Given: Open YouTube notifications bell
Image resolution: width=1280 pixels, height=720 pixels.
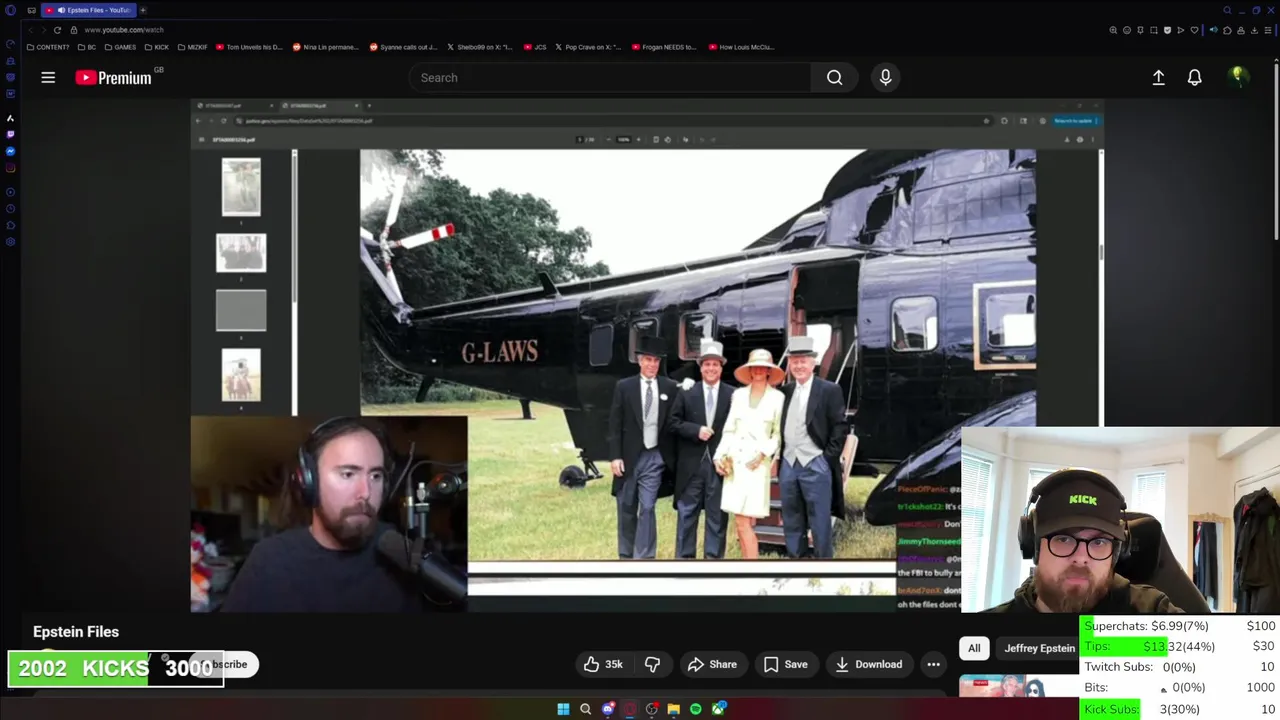Looking at the screenshot, I should point(1194,77).
